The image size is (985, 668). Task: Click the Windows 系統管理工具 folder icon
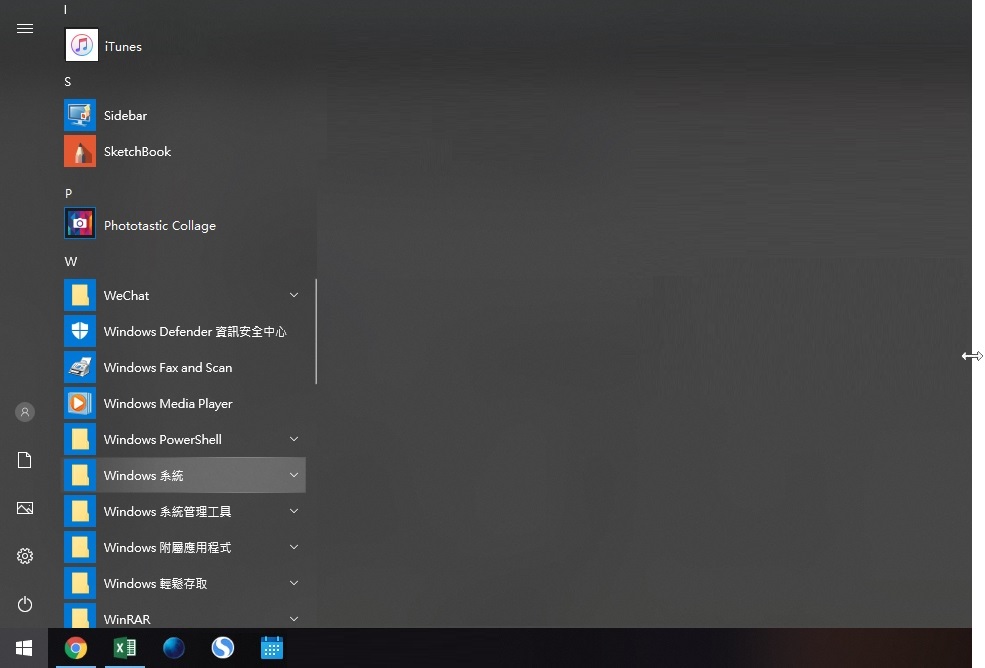80,511
